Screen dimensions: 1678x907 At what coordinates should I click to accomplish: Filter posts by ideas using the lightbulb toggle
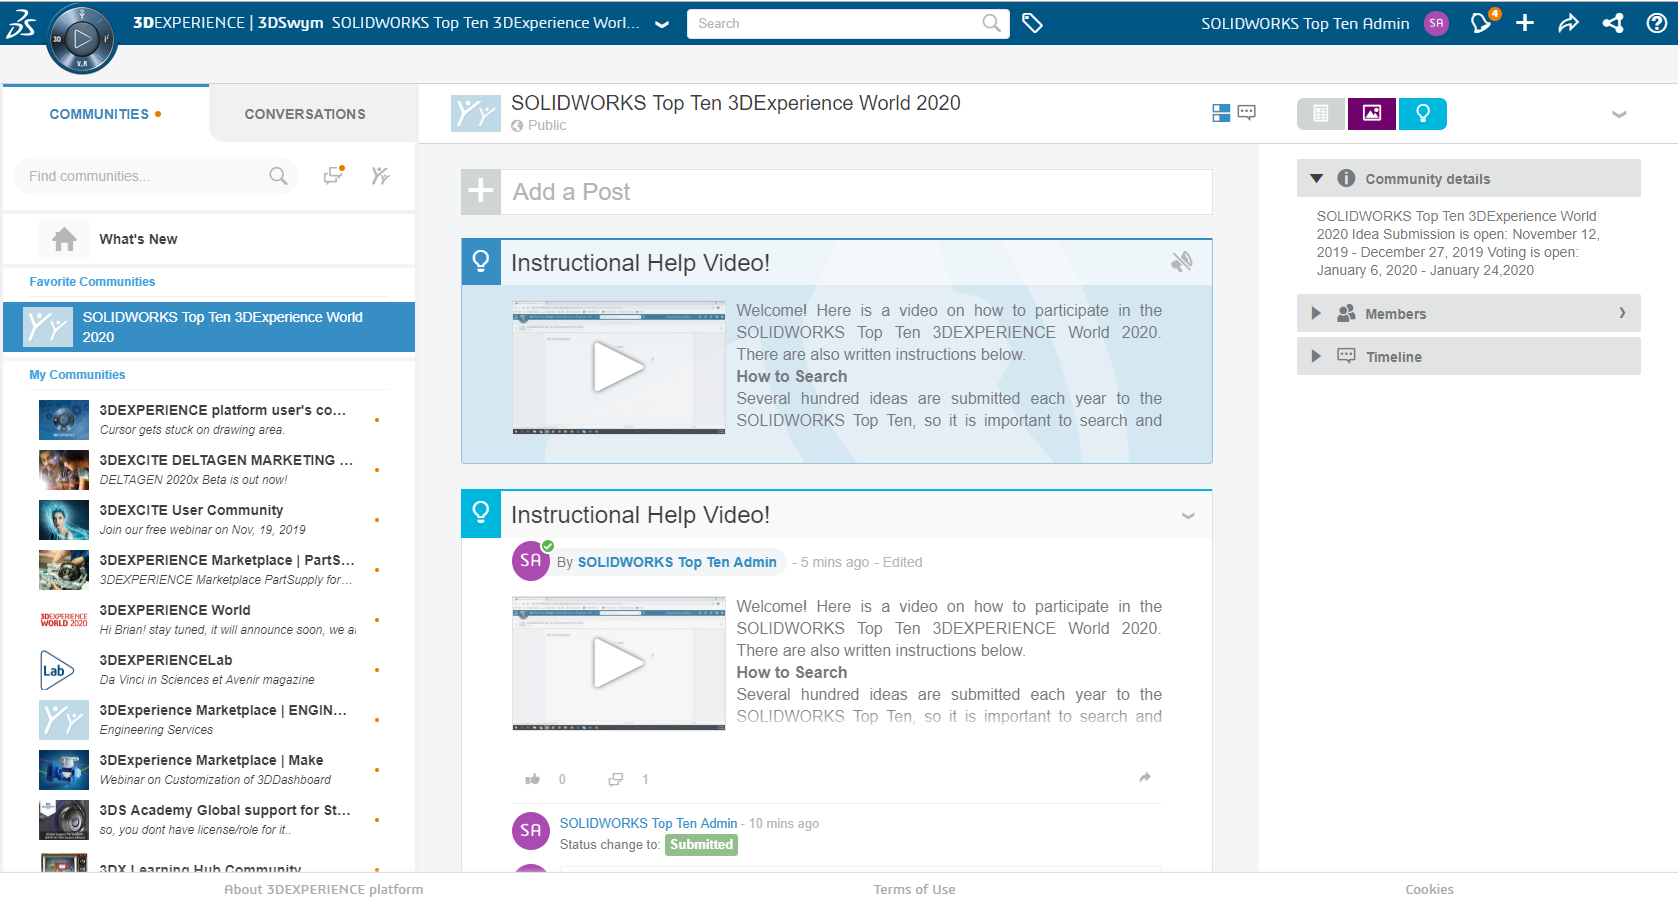[x=1422, y=113]
